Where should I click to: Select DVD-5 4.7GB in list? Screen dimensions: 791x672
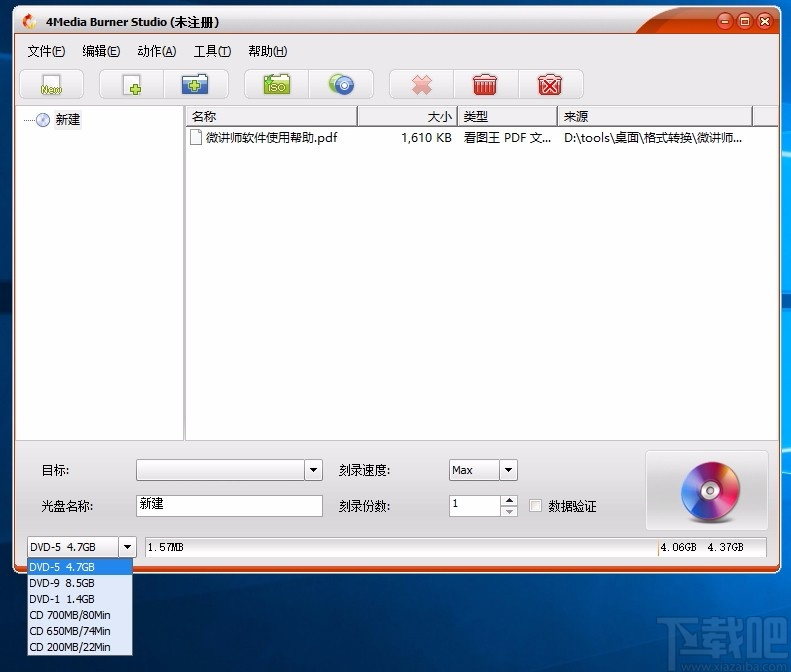80,567
